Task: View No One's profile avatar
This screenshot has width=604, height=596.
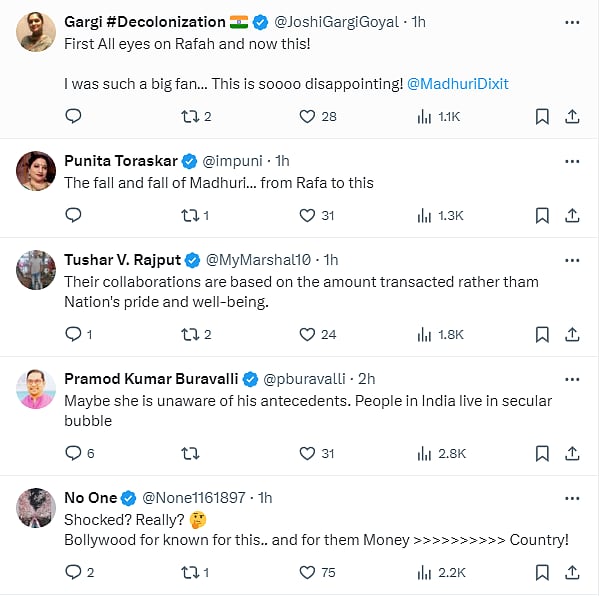Action: [36, 508]
